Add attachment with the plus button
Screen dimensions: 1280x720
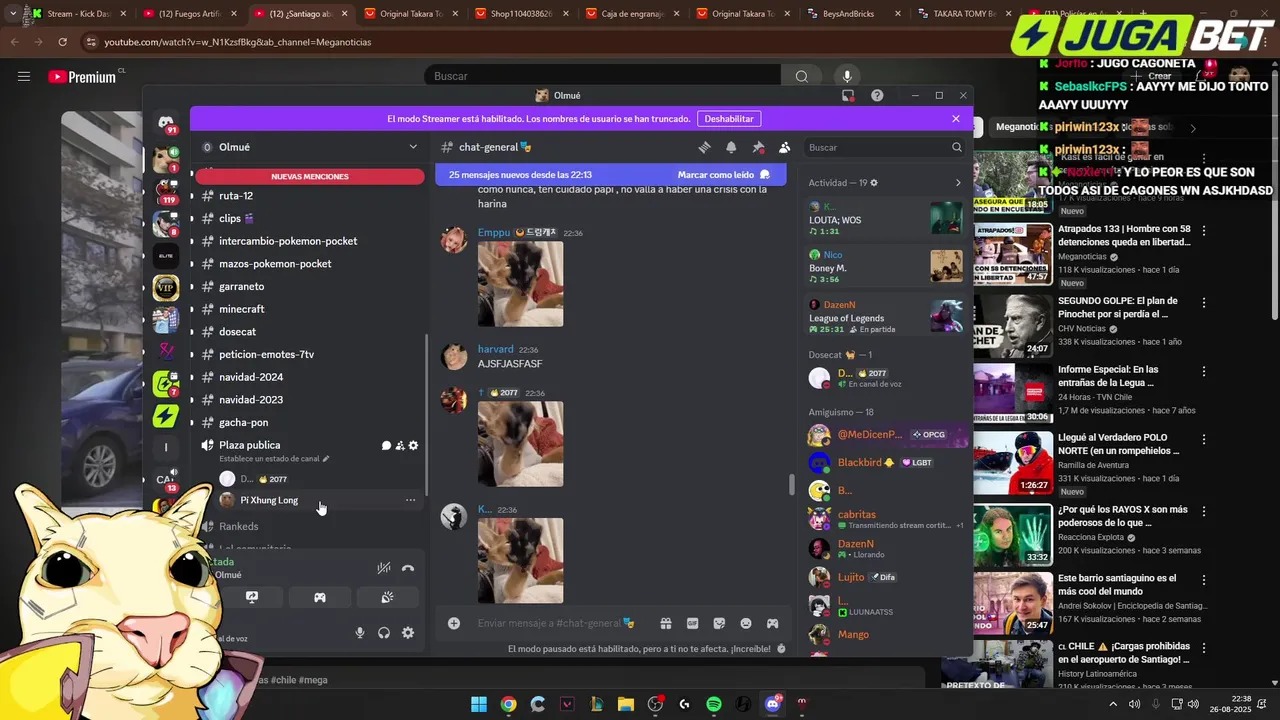click(454, 623)
